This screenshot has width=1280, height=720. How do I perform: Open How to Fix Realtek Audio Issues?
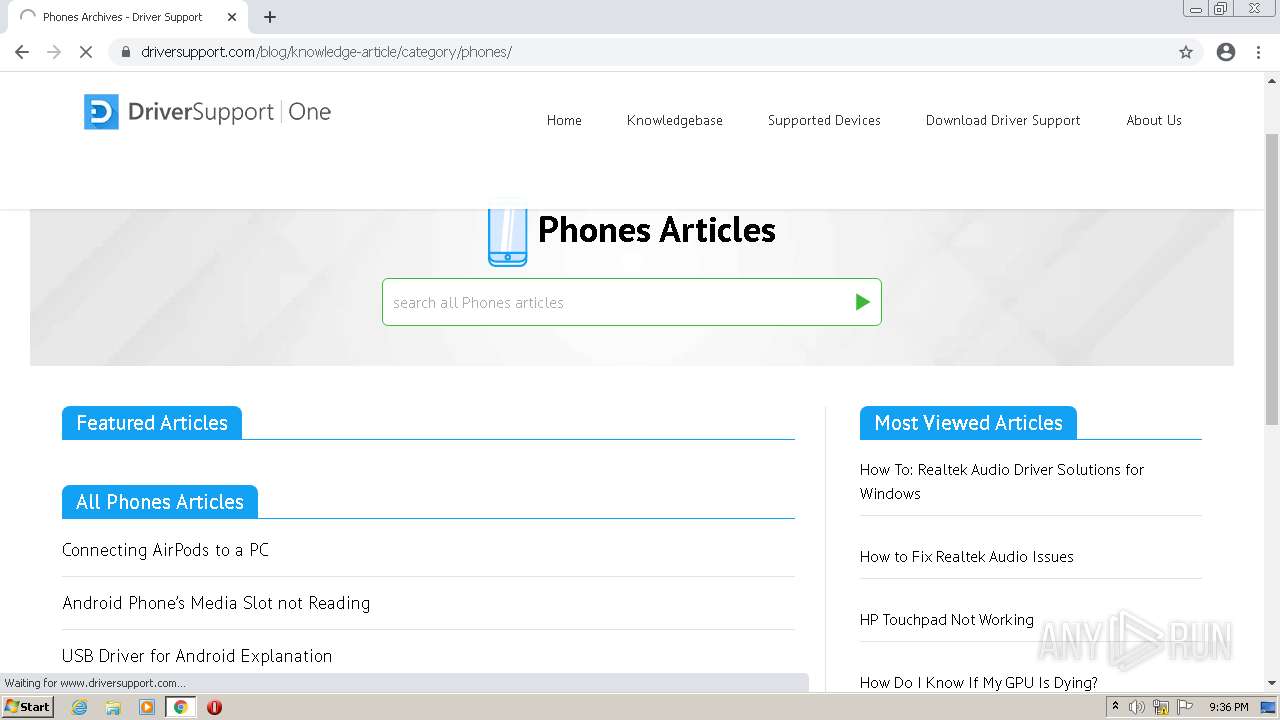(x=967, y=557)
